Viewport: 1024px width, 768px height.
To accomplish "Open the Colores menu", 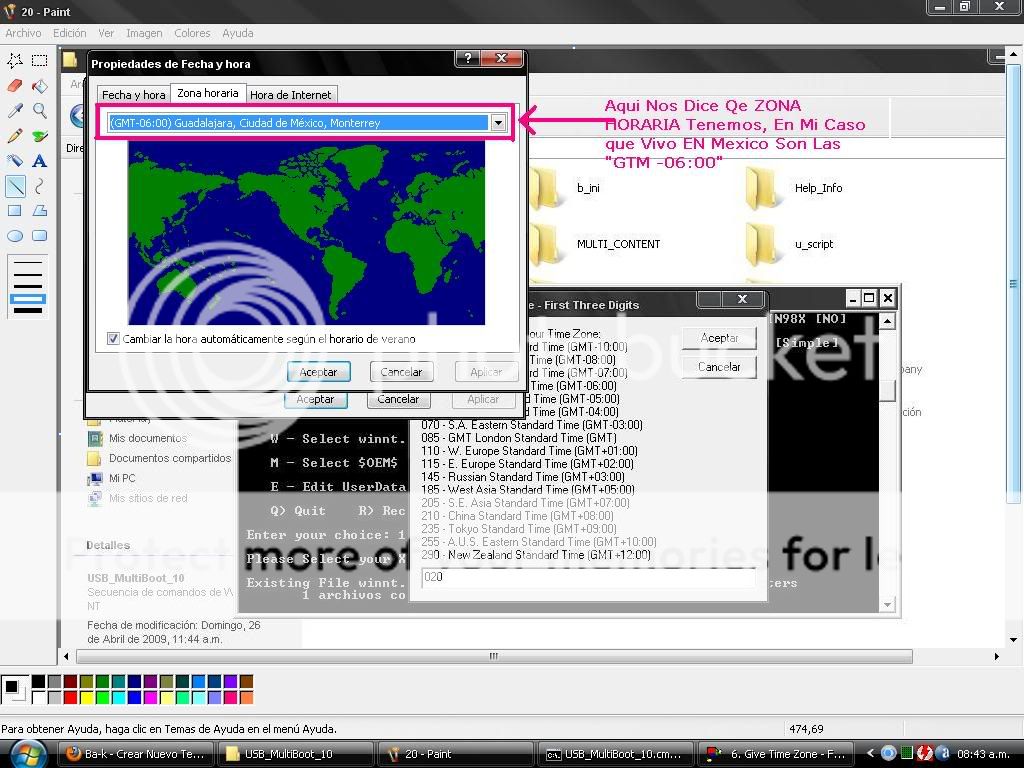I will tap(192, 33).
